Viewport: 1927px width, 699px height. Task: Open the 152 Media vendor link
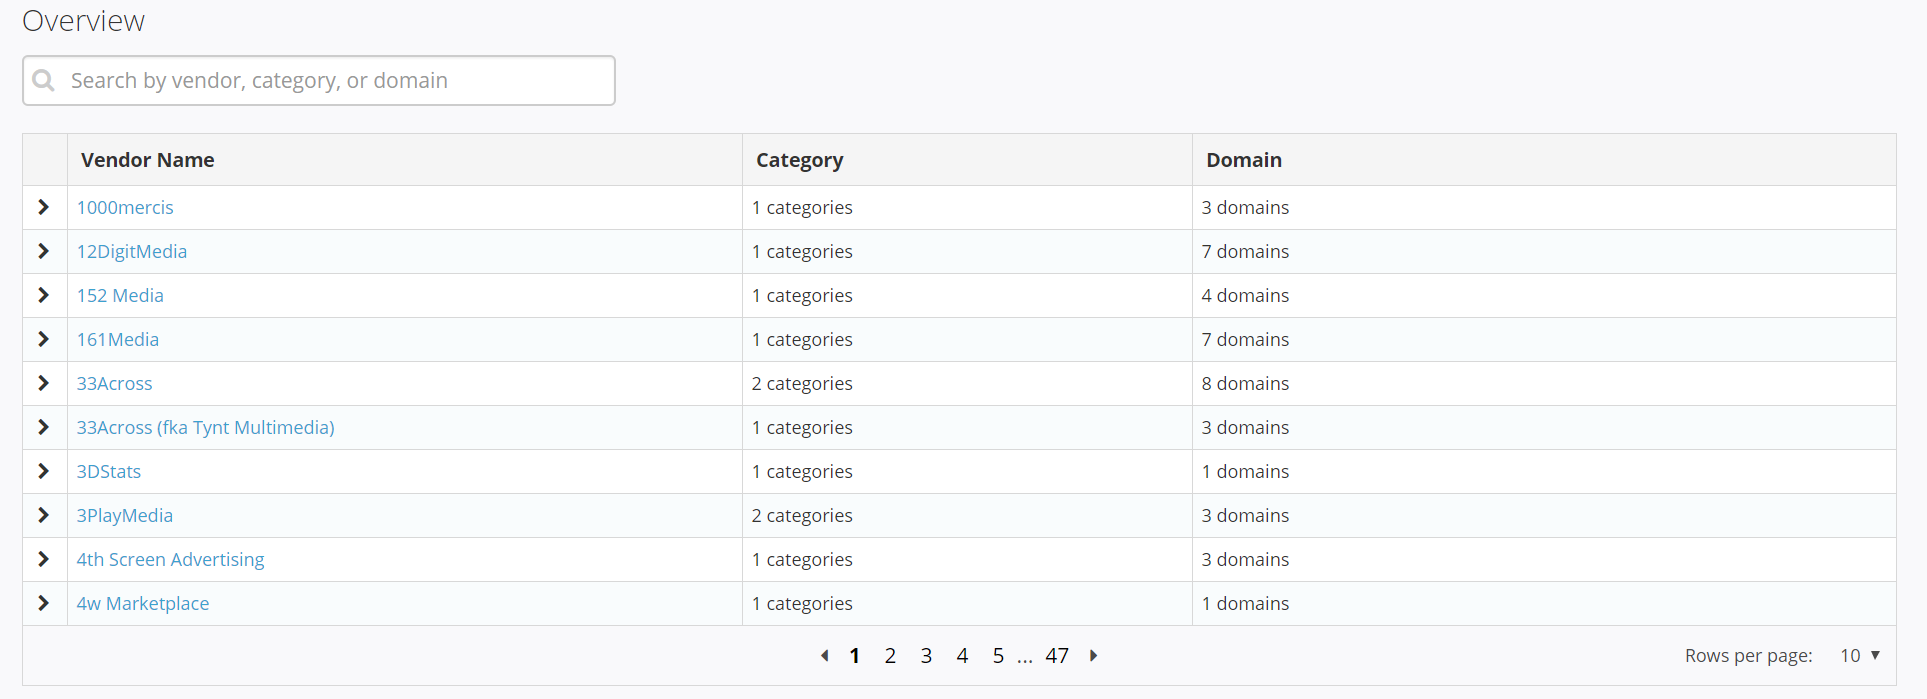pos(120,296)
